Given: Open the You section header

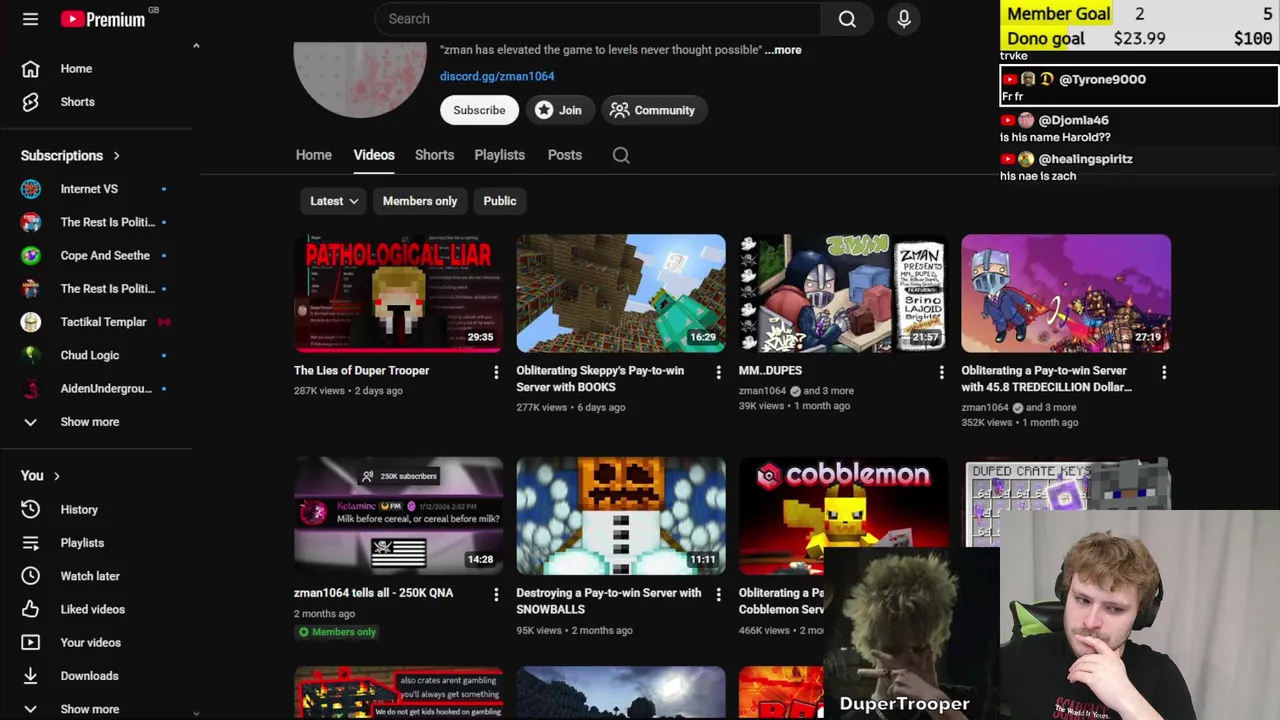Looking at the screenshot, I should (41, 476).
